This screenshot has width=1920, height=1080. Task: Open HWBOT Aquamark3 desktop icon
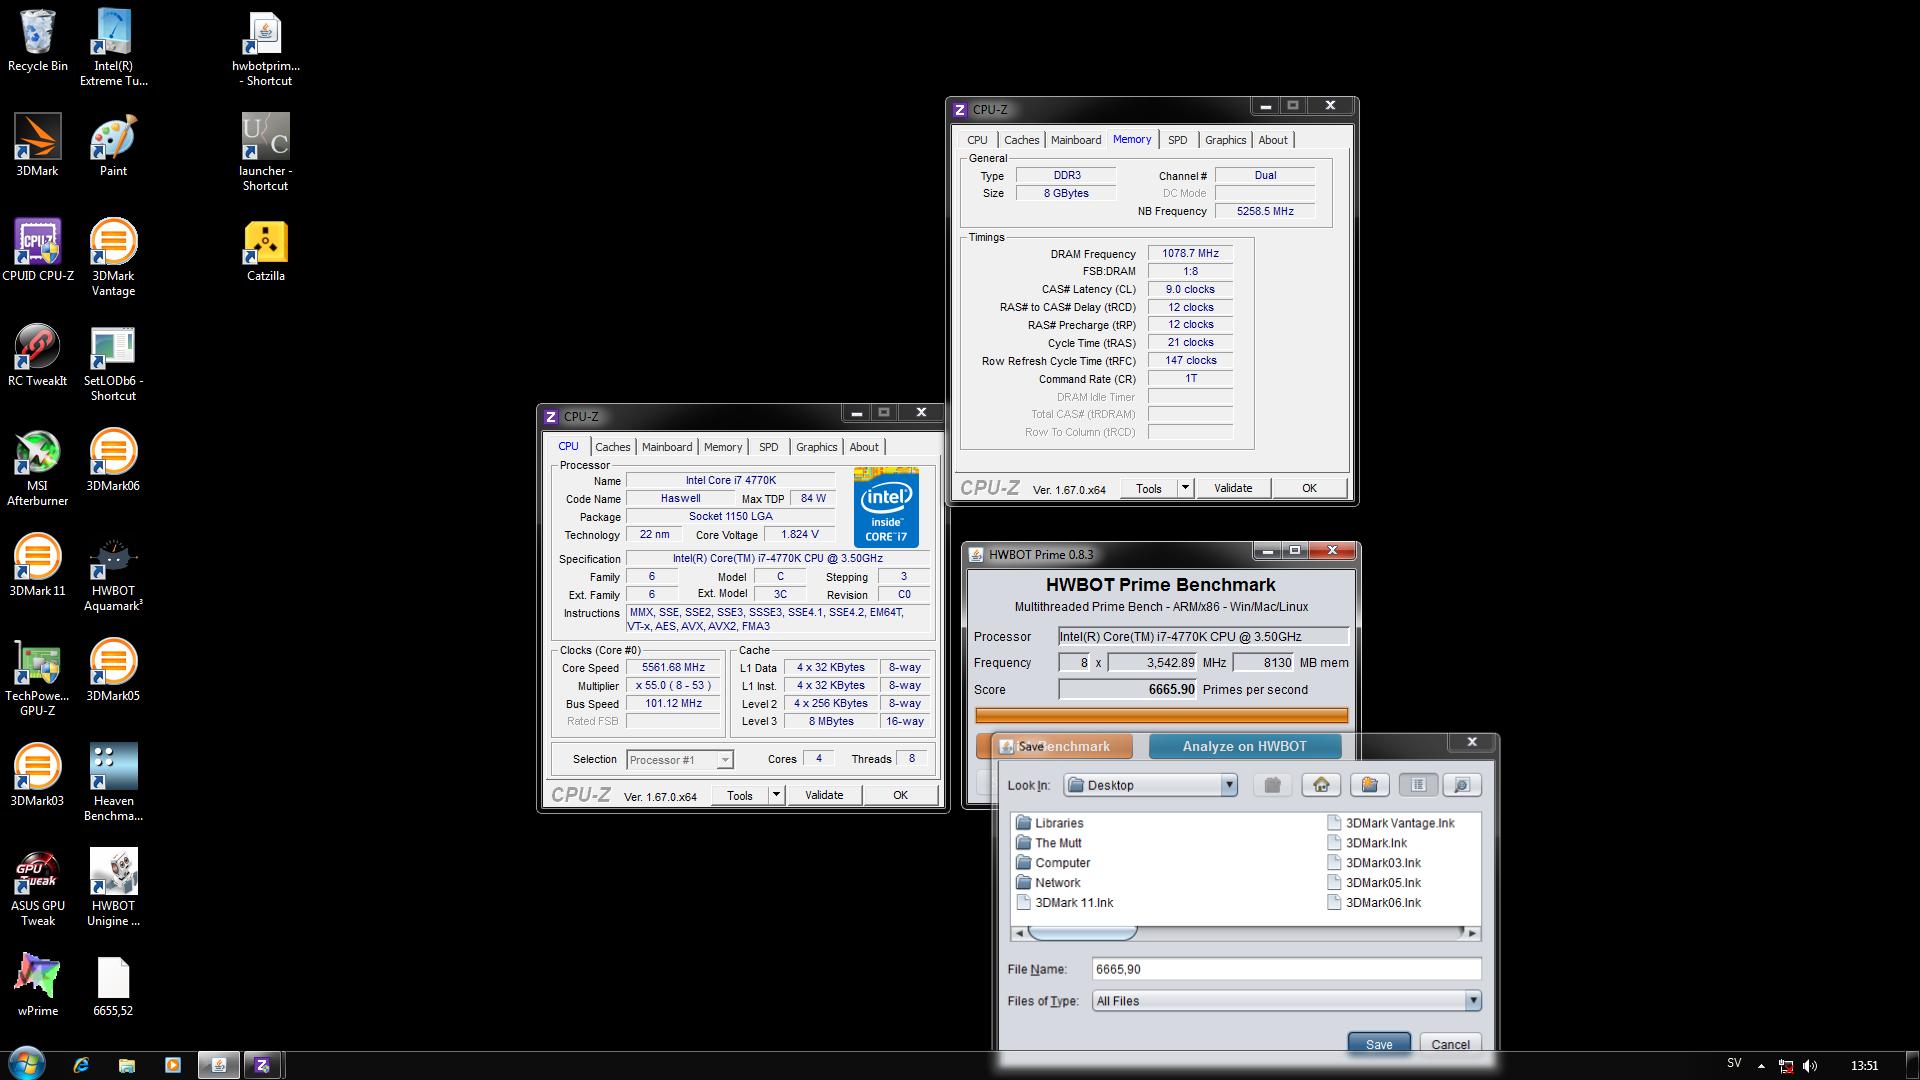[x=113, y=572]
